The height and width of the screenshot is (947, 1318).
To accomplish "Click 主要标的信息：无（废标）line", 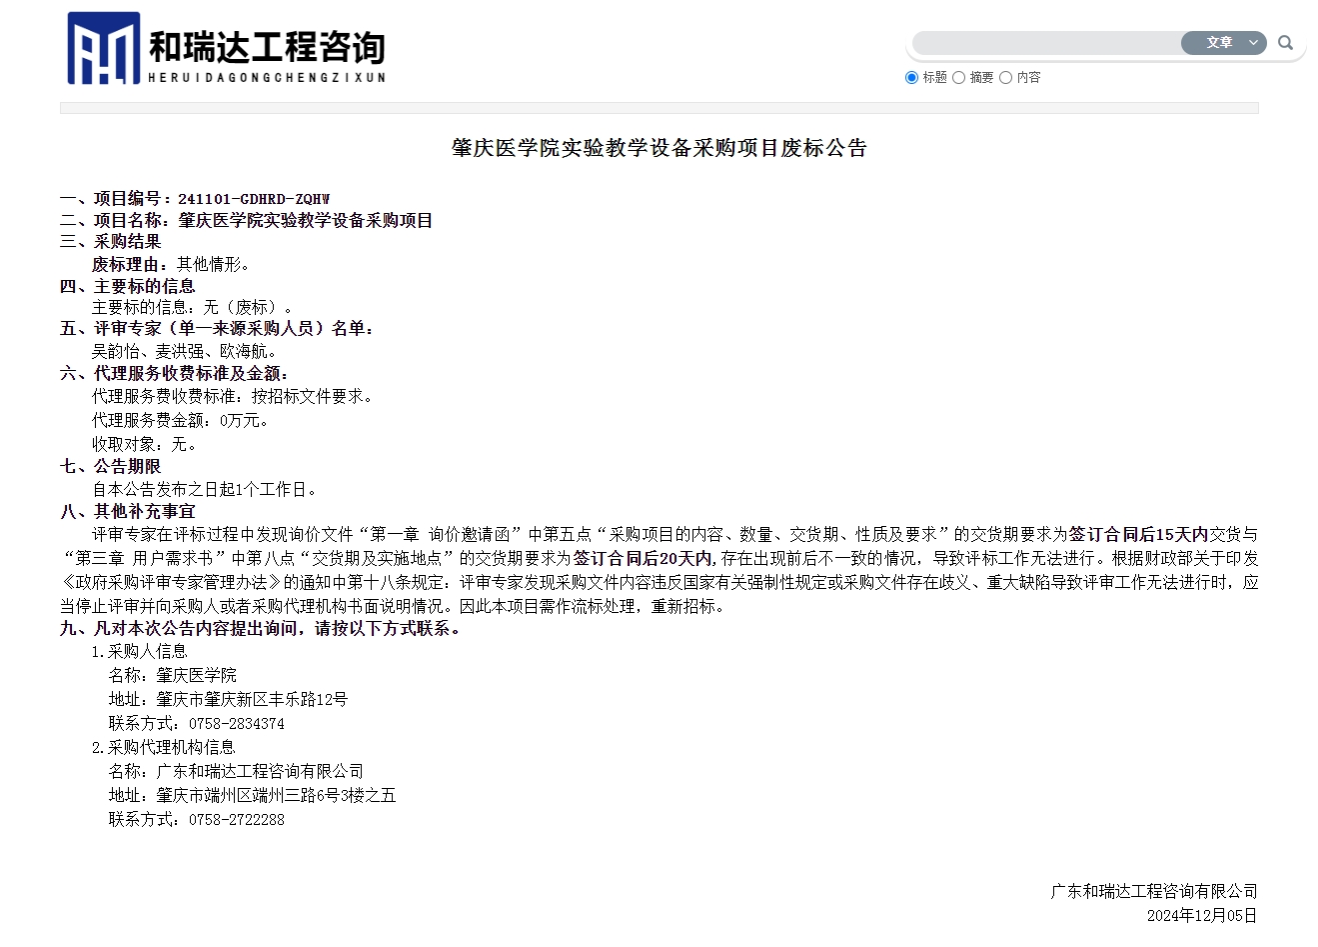I will 193,307.
